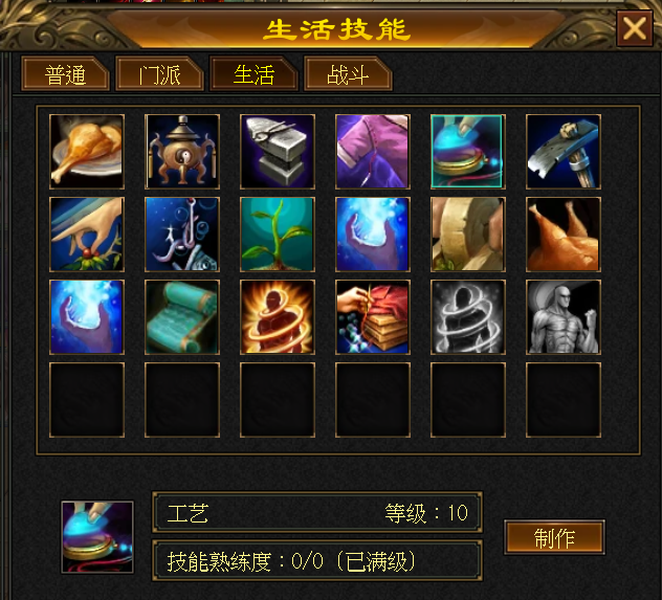Viewport: 662px width, 600px height.
Task: Open the 门派 tab
Action: point(160,75)
